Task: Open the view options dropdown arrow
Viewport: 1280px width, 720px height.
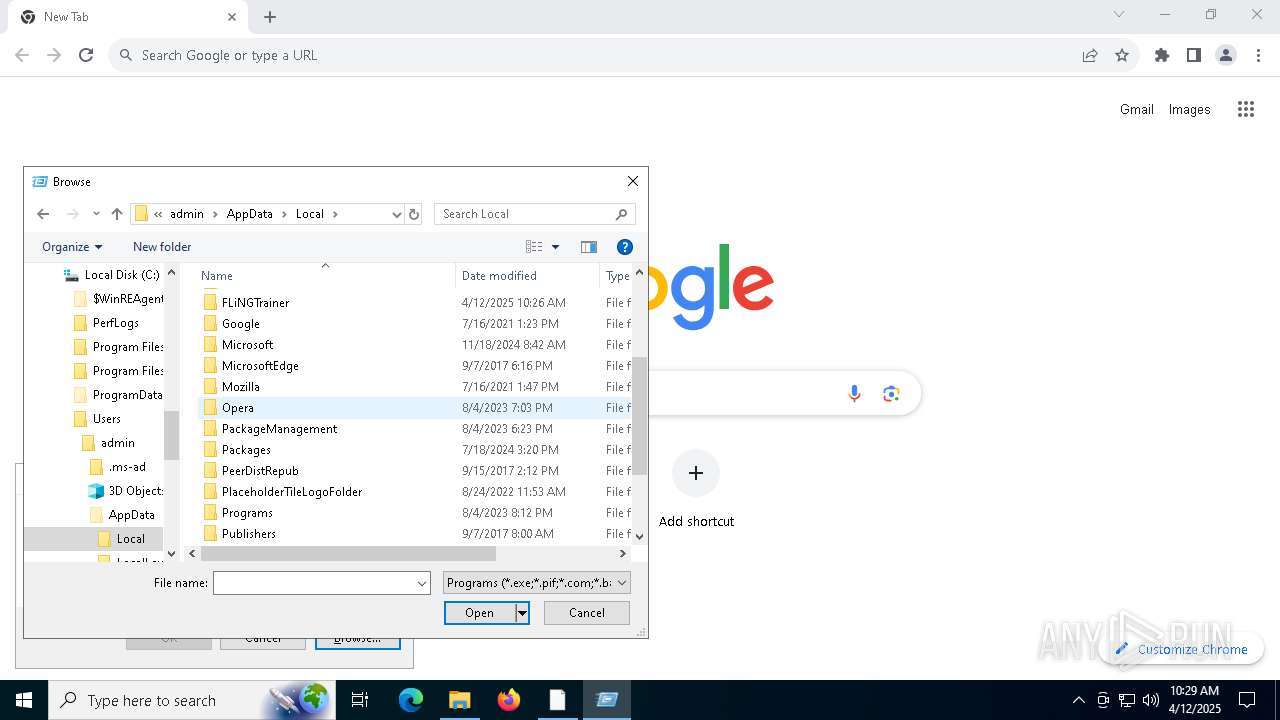Action: pyautogui.click(x=556, y=247)
